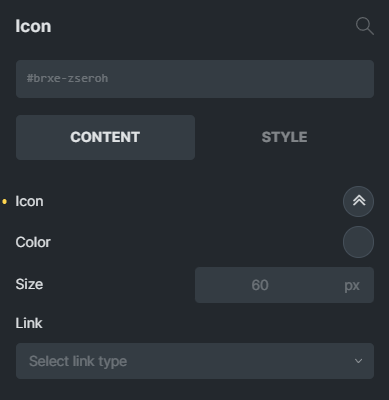Click the Select link type placeholder text
389x400 pixels.
pyautogui.click(x=78, y=361)
